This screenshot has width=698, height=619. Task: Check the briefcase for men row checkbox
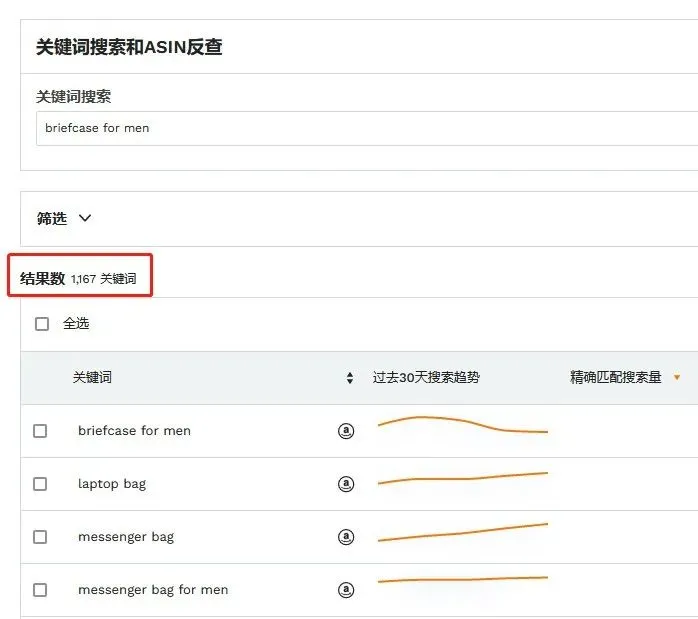[40, 431]
